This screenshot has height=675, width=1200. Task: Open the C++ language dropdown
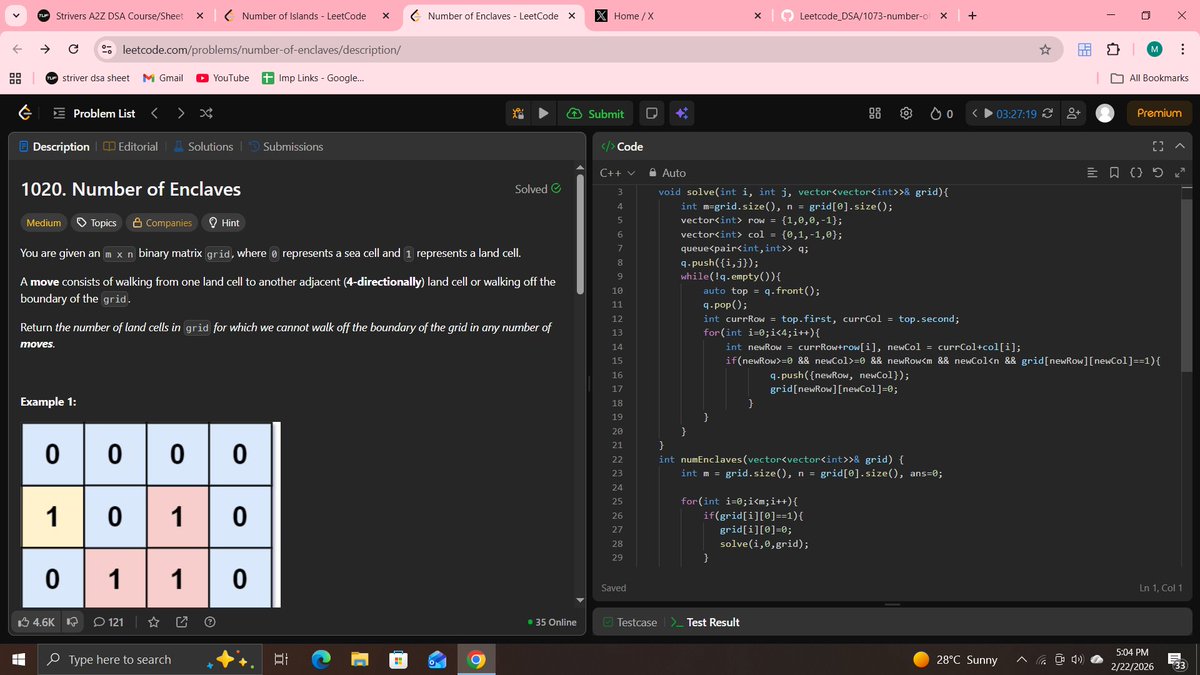click(617, 173)
